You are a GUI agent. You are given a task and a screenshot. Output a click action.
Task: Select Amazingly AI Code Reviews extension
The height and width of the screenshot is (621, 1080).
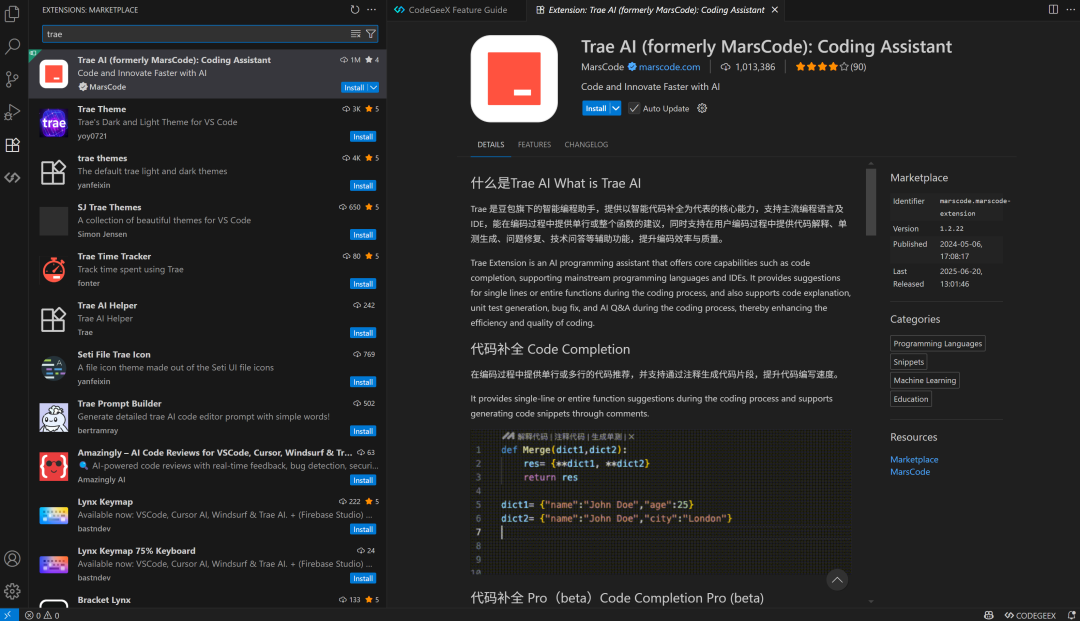(x=207, y=466)
